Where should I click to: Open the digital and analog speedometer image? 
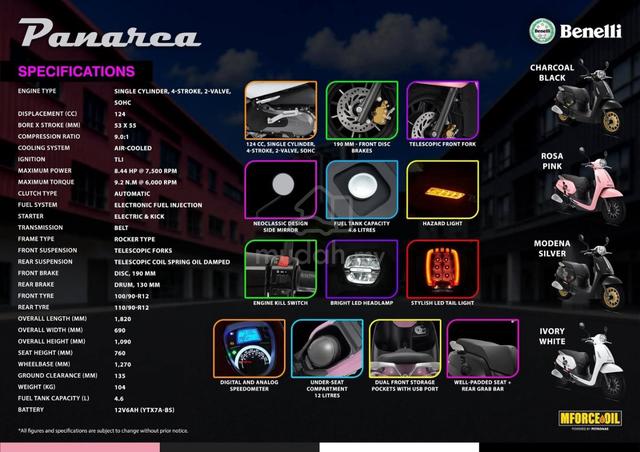pyautogui.click(x=249, y=348)
